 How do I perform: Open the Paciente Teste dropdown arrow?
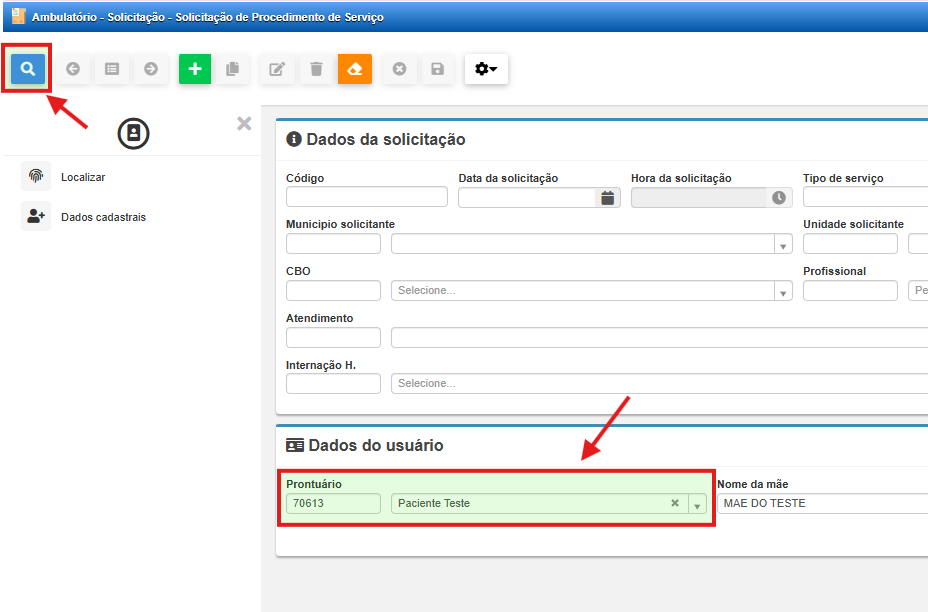(697, 504)
